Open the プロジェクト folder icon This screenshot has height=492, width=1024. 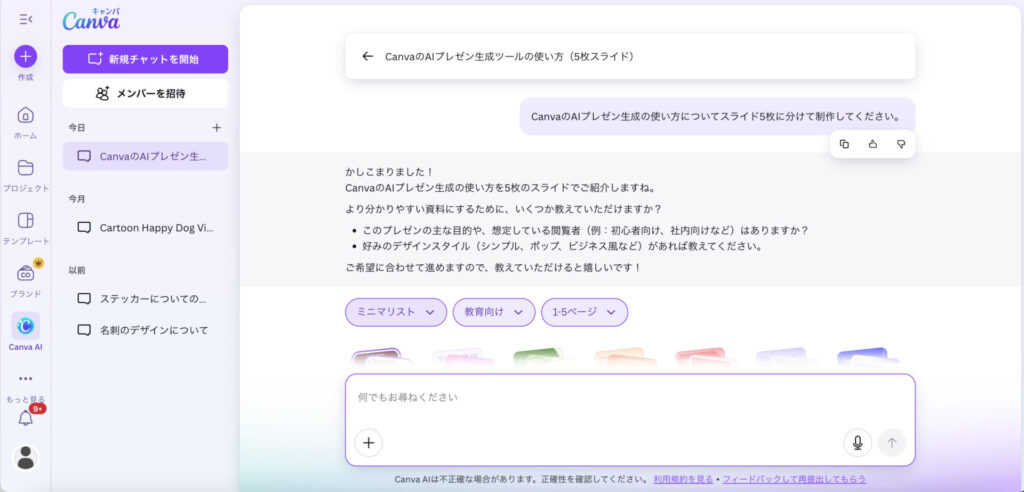[26, 168]
